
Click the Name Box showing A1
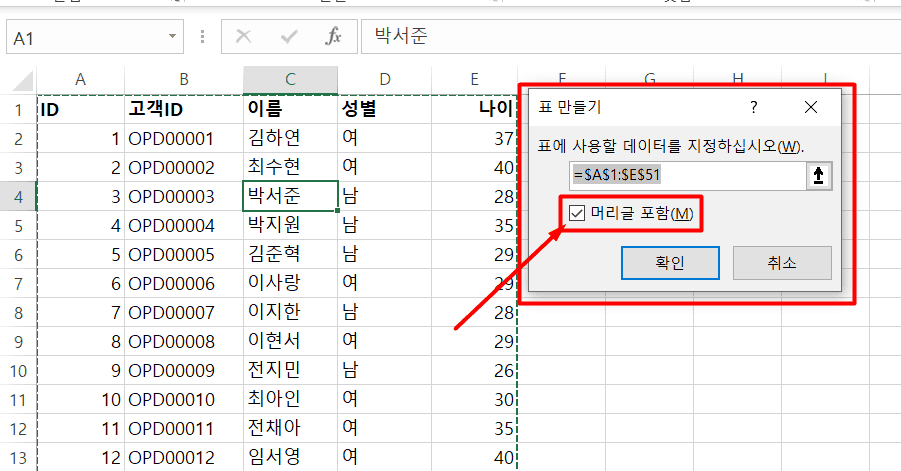[95, 37]
